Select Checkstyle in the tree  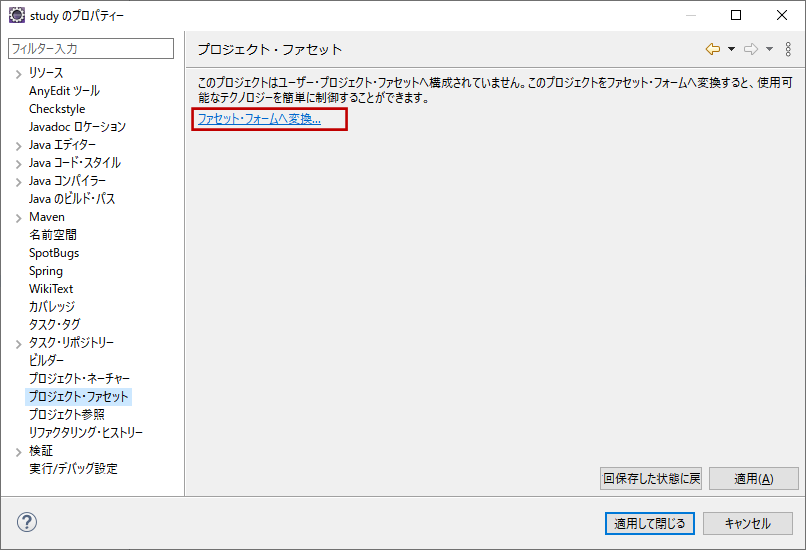(x=57, y=109)
